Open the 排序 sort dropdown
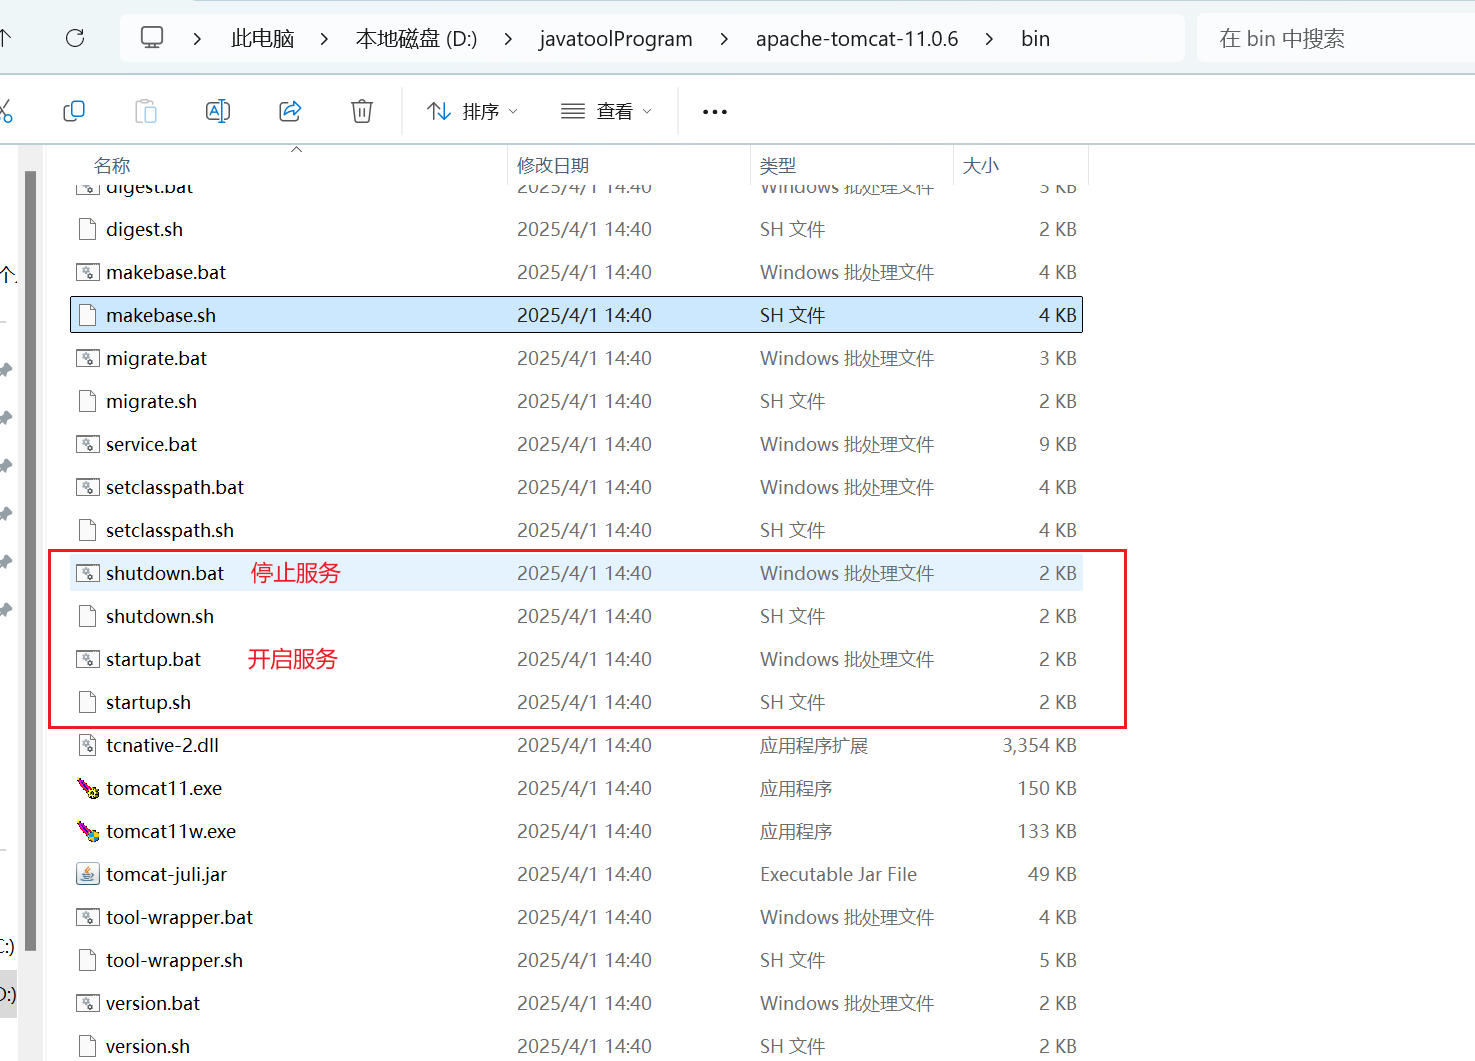This screenshot has height=1061, width=1475. coord(472,111)
